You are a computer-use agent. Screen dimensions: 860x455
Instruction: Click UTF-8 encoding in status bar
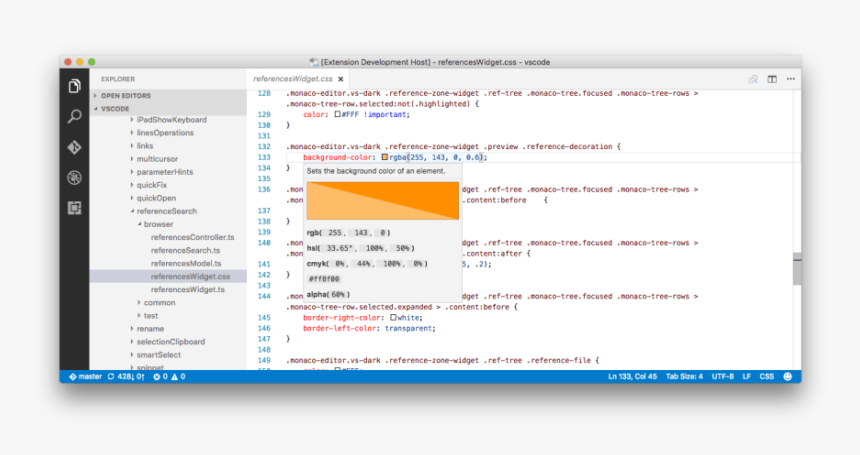coord(722,377)
